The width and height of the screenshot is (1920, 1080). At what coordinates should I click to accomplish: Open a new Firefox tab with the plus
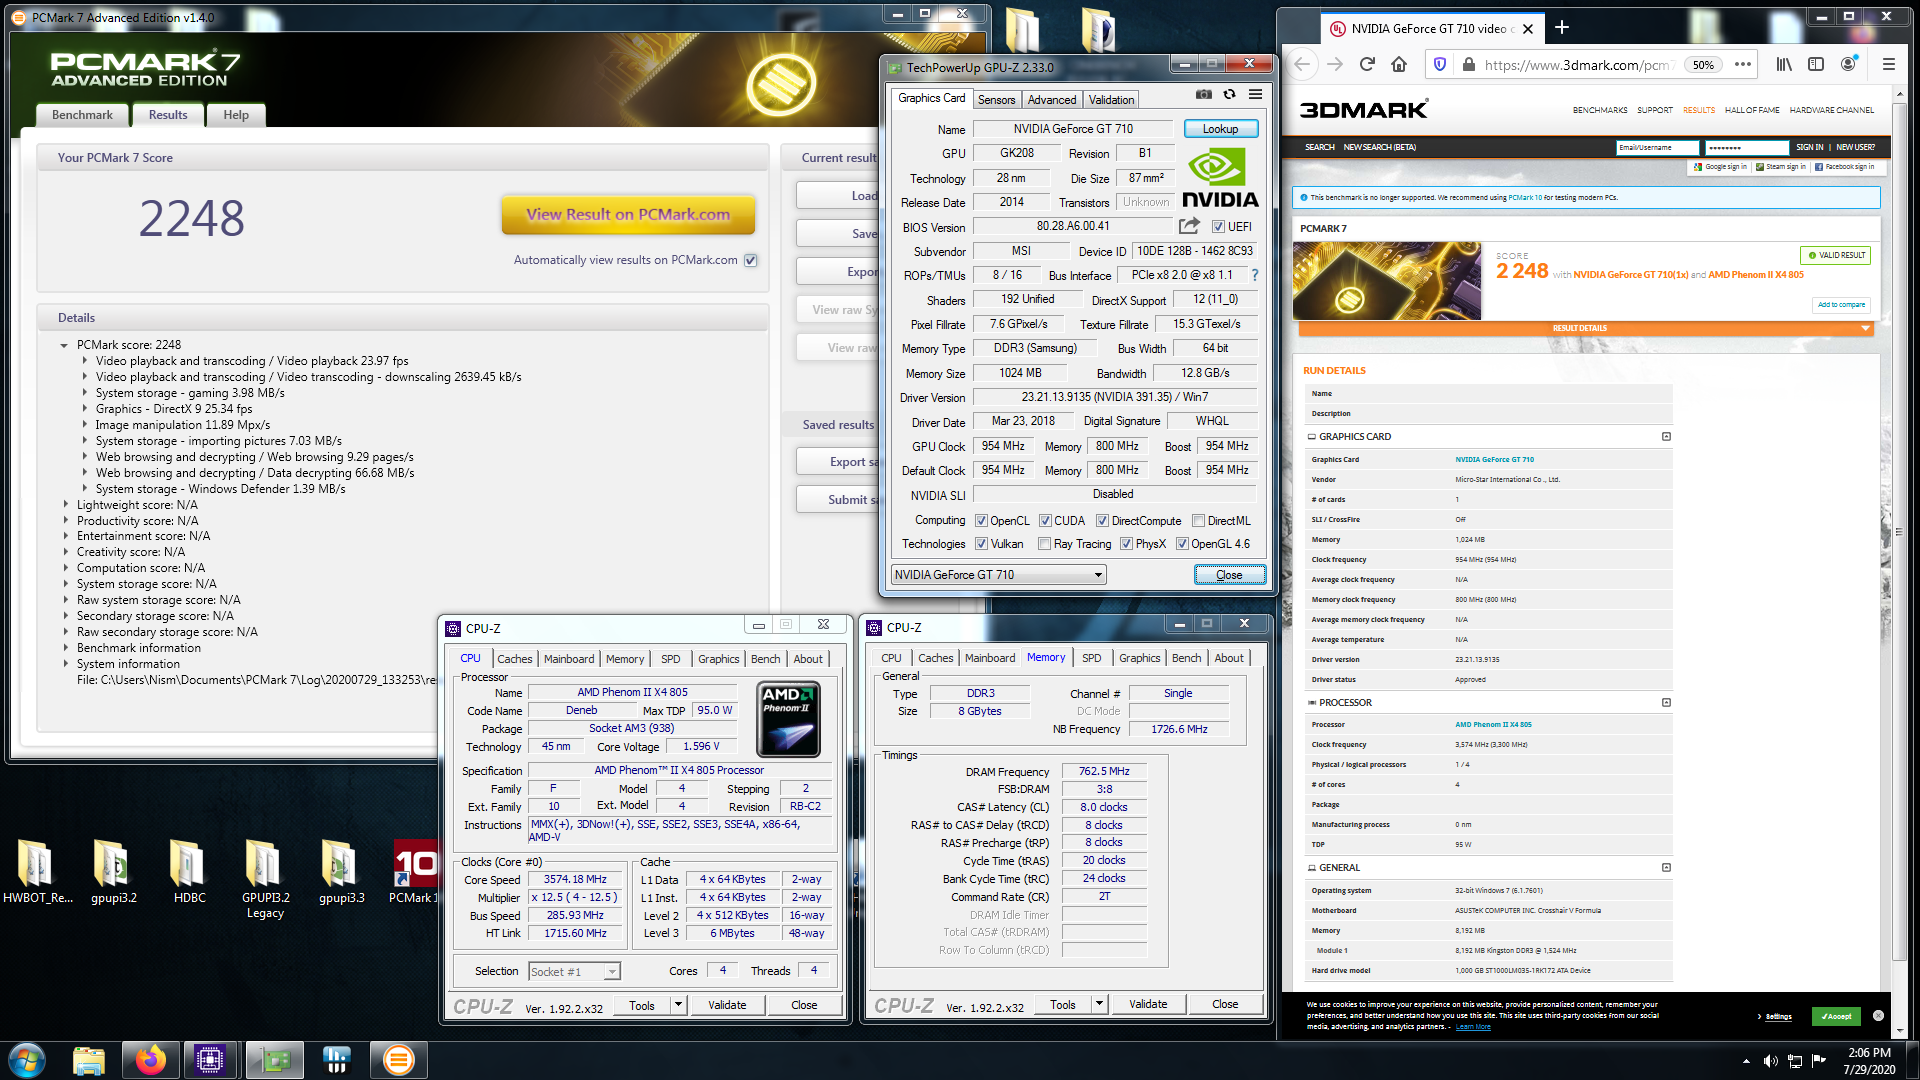1562,28
